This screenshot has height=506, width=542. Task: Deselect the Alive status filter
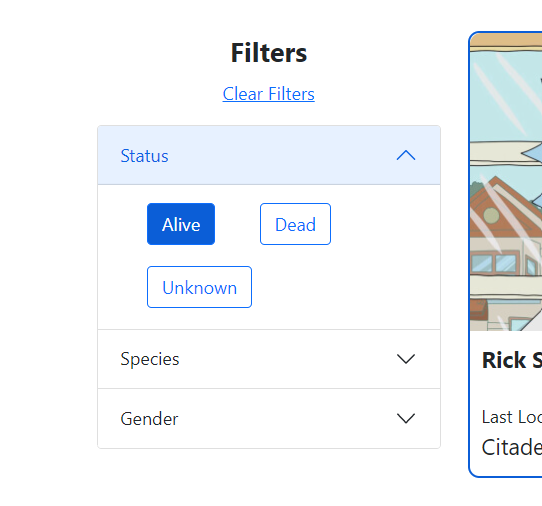click(x=181, y=224)
